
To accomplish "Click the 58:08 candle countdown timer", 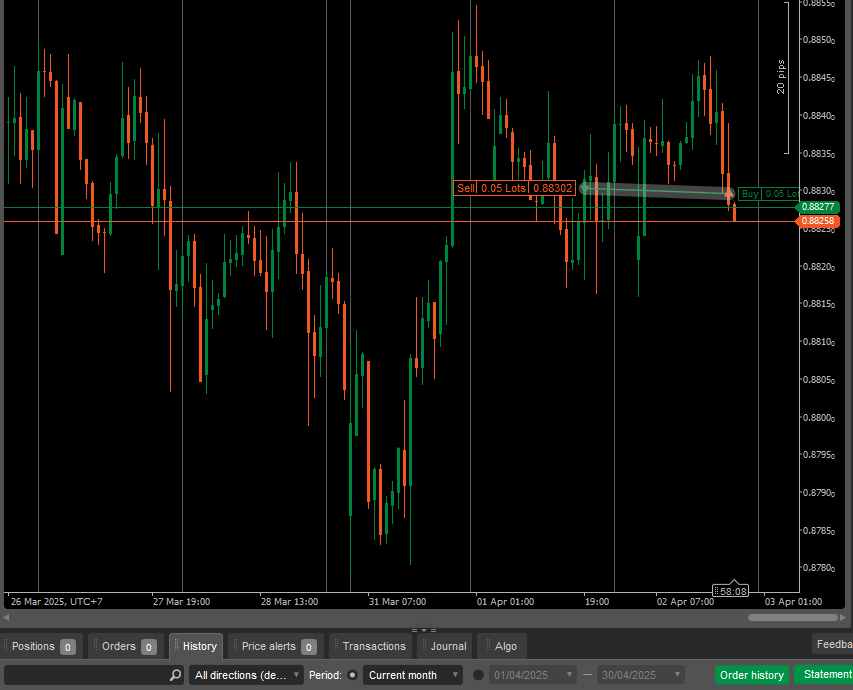I will pyautogui.click(x=730, y=592).
